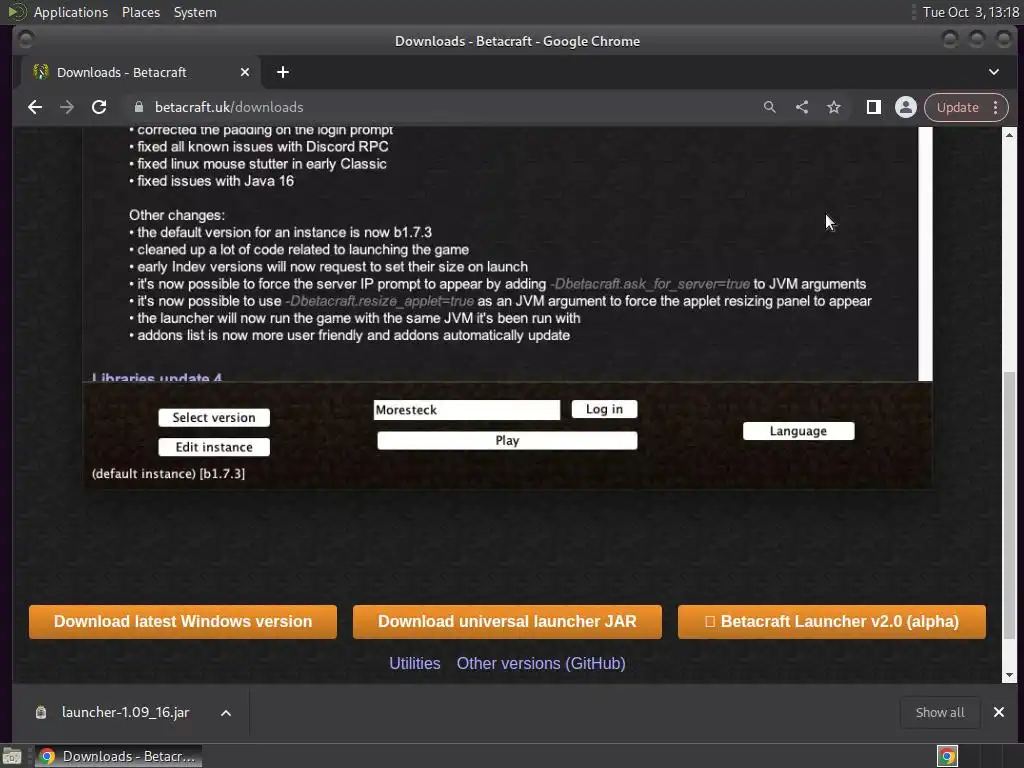
Task: Click the Play button
Action: [507, 440]
